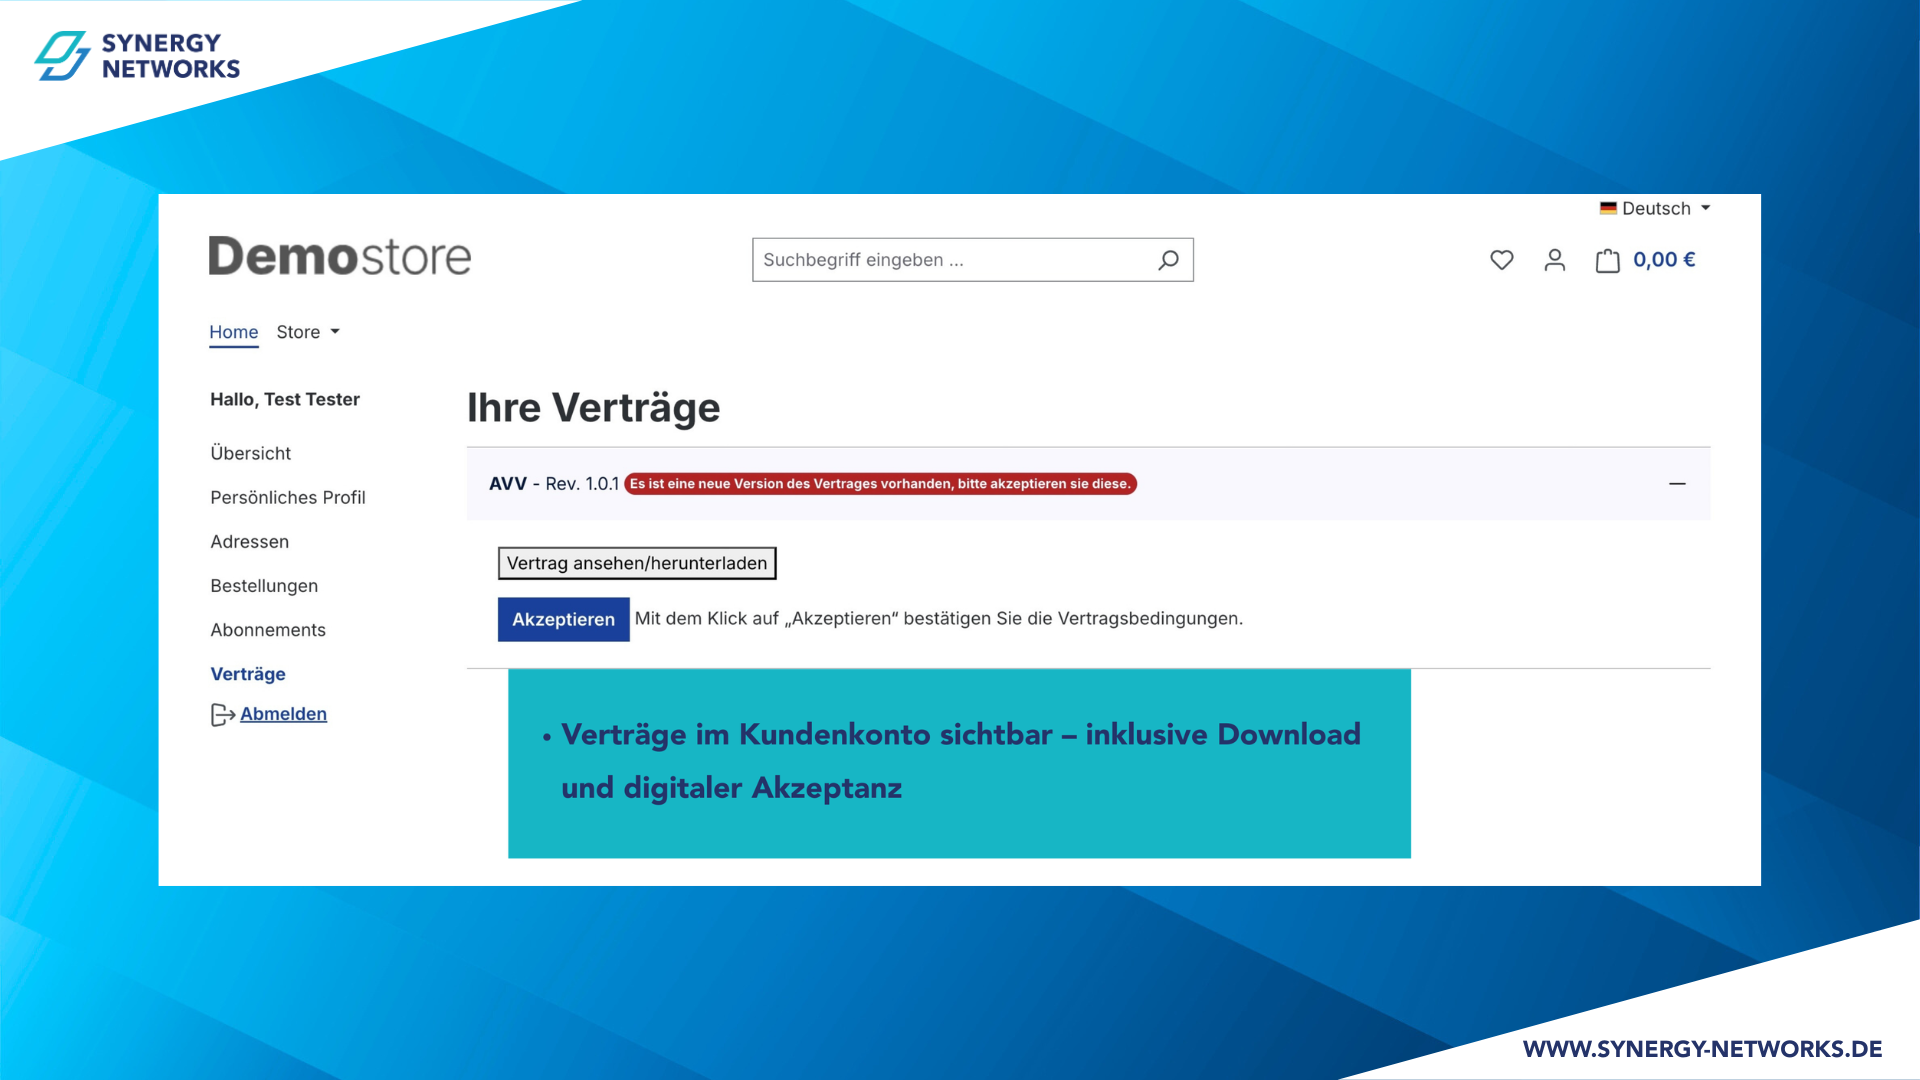
Task: Open Bestellungen in account sidebar
Action: click(x=264, y=586)
